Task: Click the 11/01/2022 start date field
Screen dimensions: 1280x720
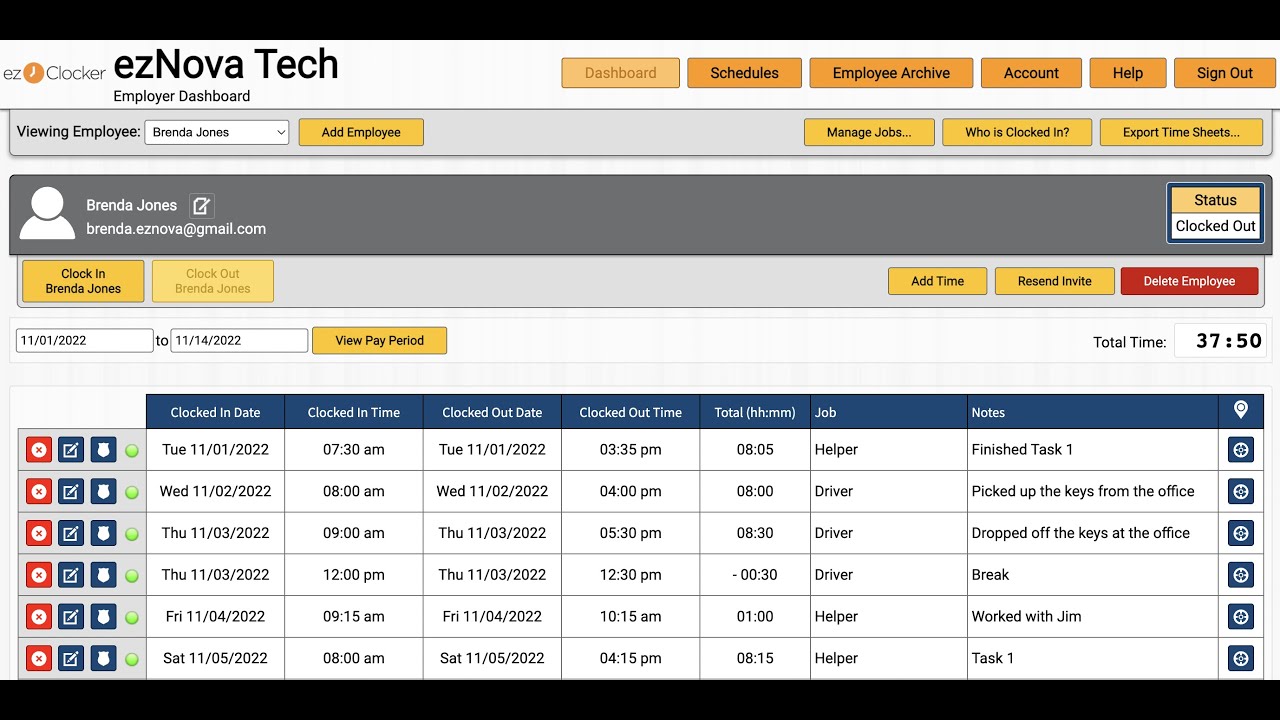Action: point(85,341)
